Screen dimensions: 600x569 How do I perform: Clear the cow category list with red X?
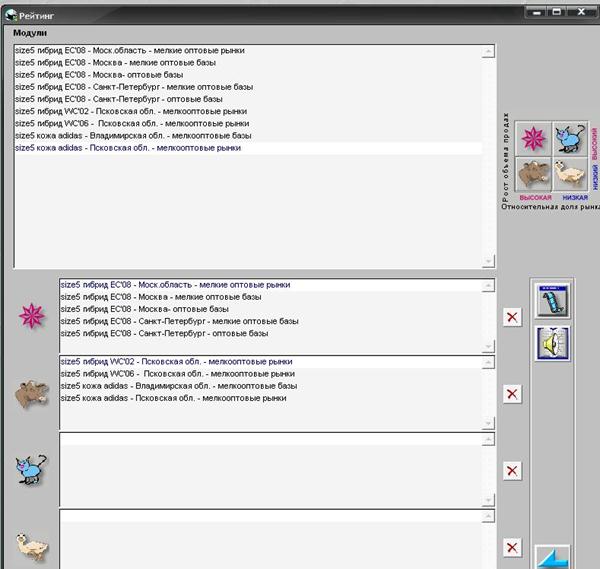coord(512,394)
